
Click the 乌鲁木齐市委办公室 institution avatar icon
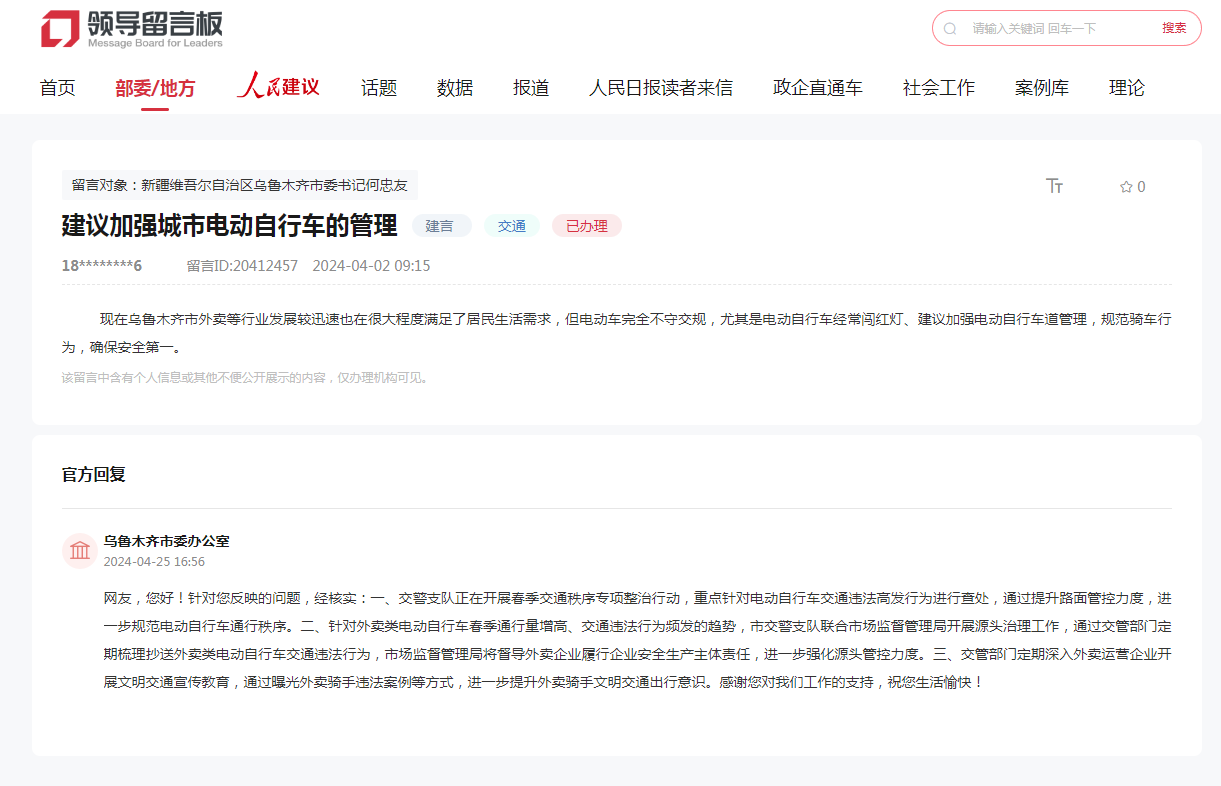[80, 551]
